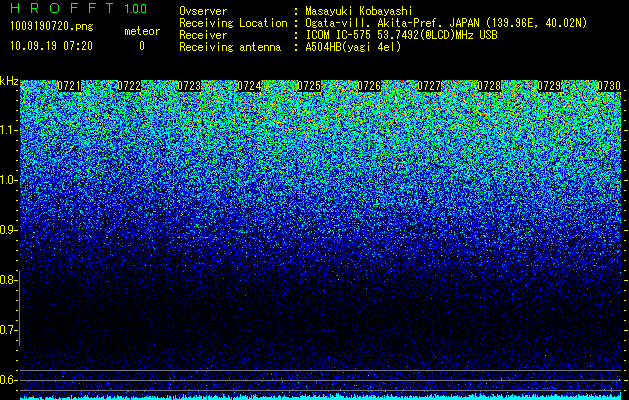Screen dimensions: 629x400
Task: Click the A504HB(yagi 4el) antenna text
Action: [353, 47]
